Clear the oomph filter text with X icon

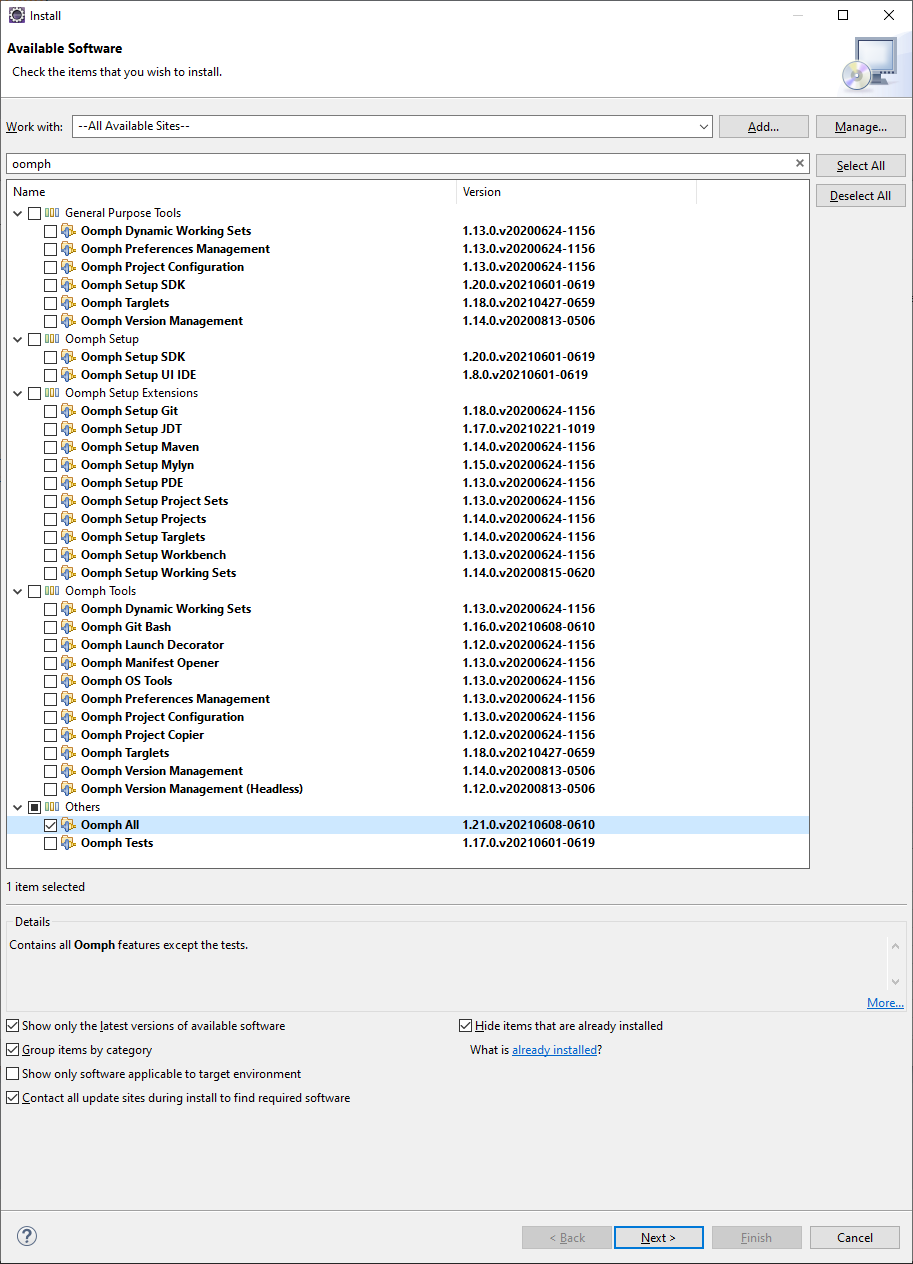click(x=800, y=163)
